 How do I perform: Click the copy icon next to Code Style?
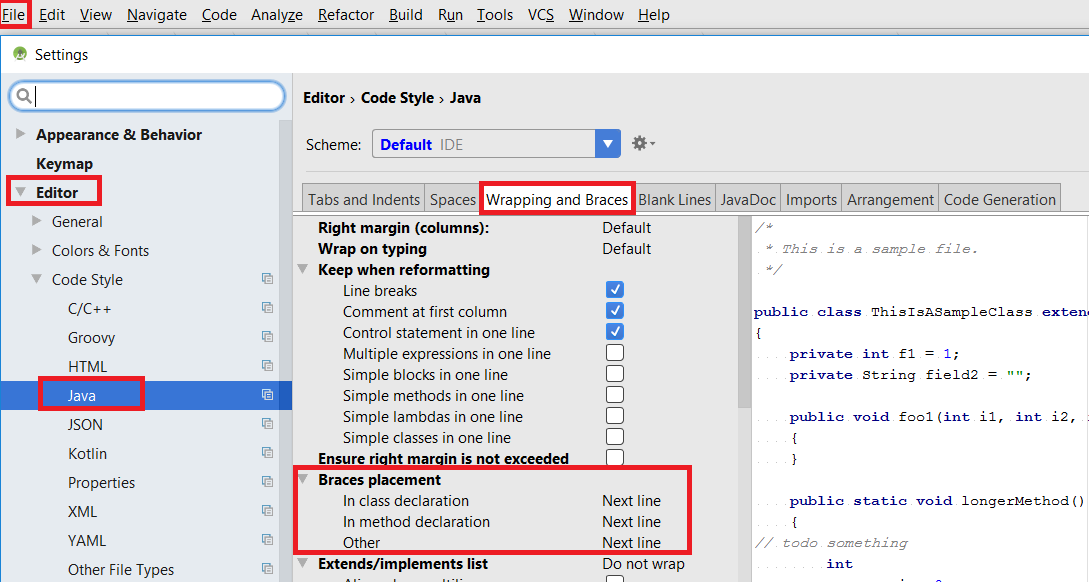(267, 278)
